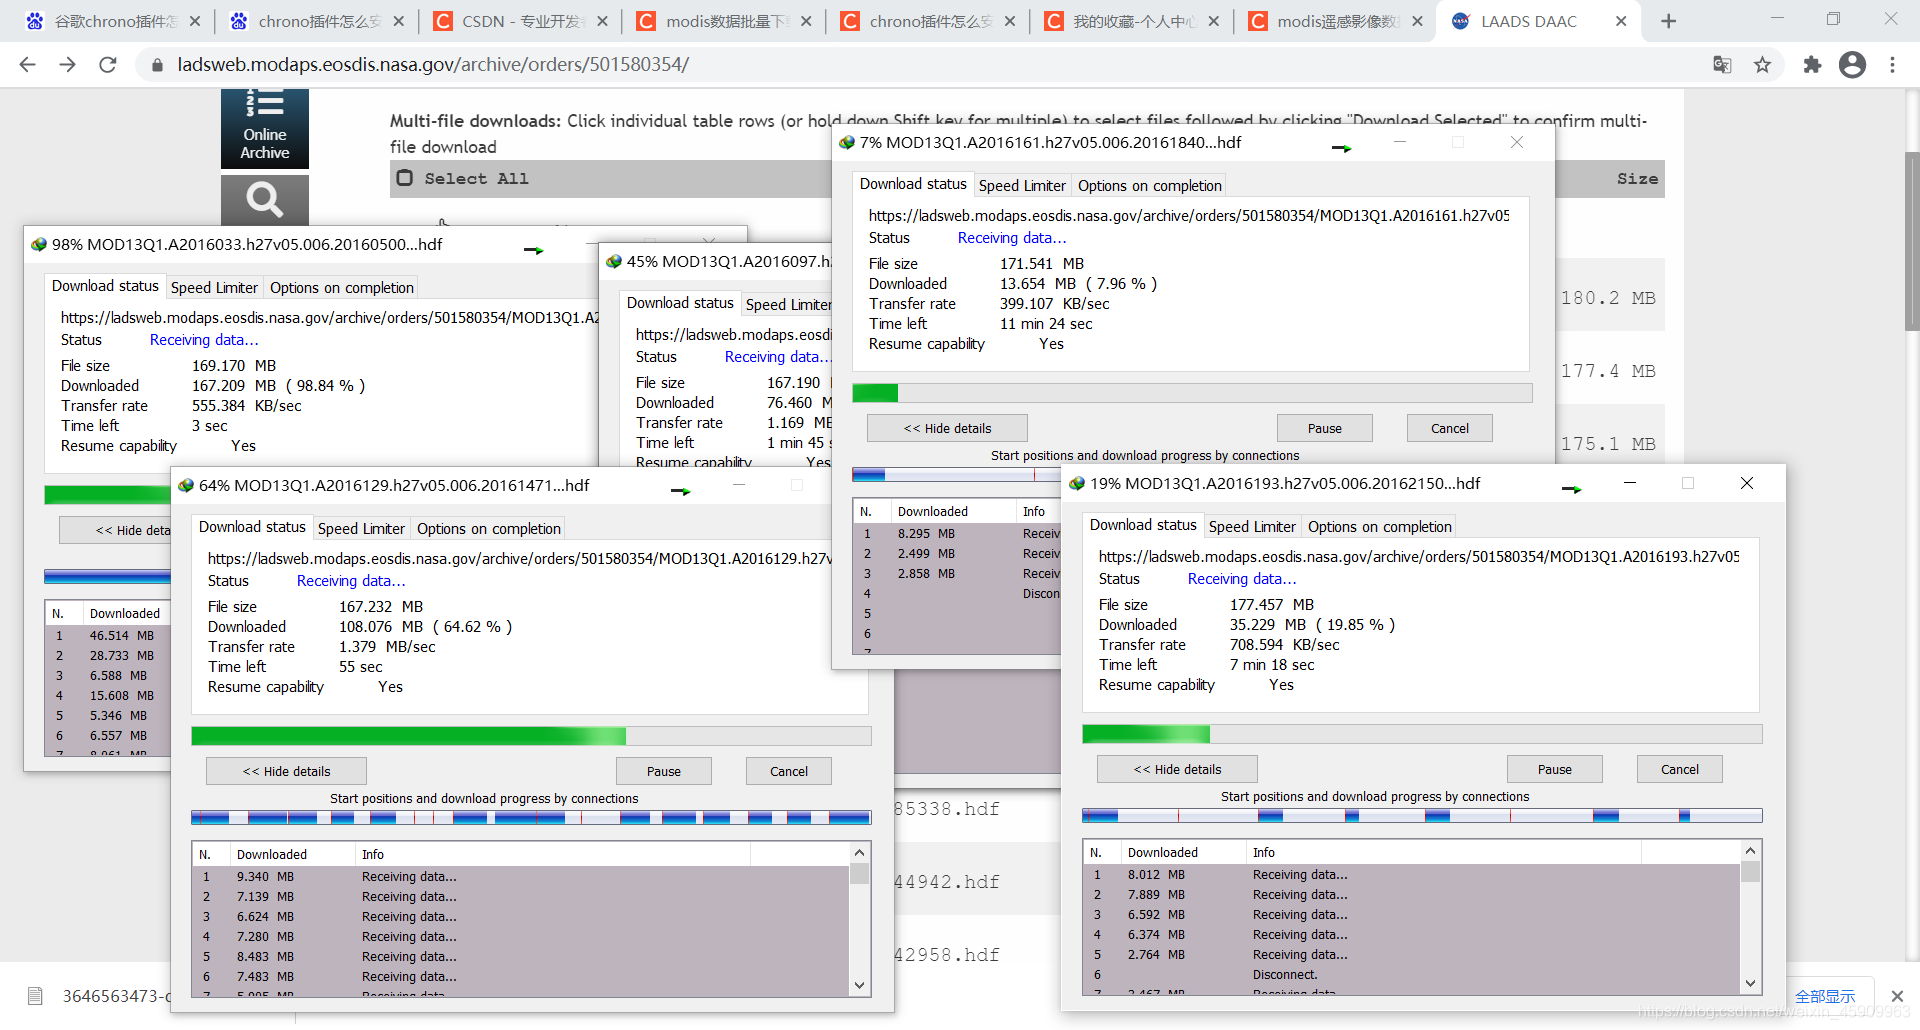The image size is (1920, 1030).
Task: Open Speed Limiter tab in A2016193 window
Action: [x=1252, y=526]
